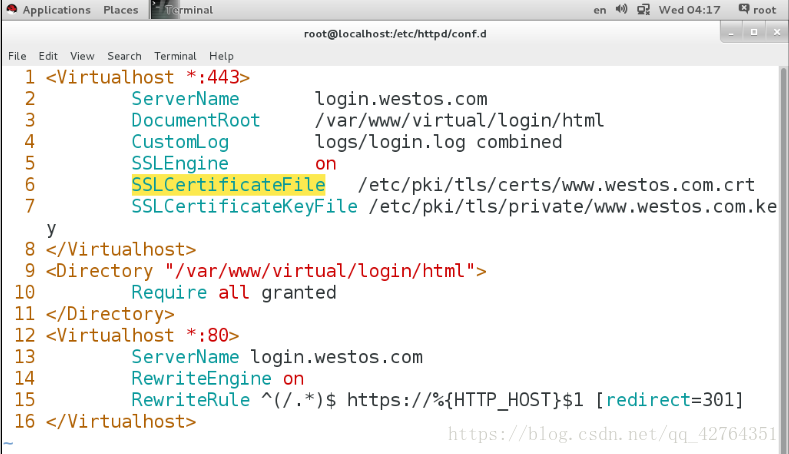Click the </Virtualhost> tag on line 8
Image resolution: width=789 pixels, height=454 pixels.
coord(121,249)
